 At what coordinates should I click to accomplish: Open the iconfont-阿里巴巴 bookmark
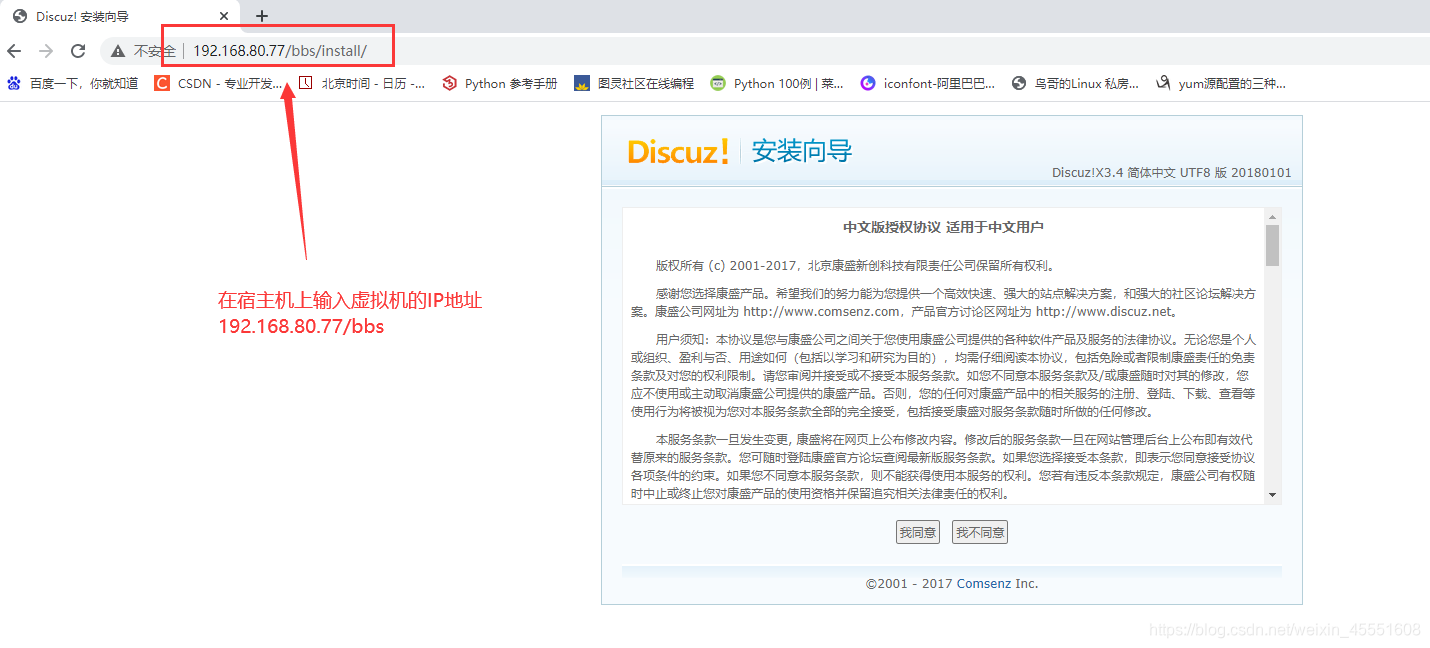928,84
